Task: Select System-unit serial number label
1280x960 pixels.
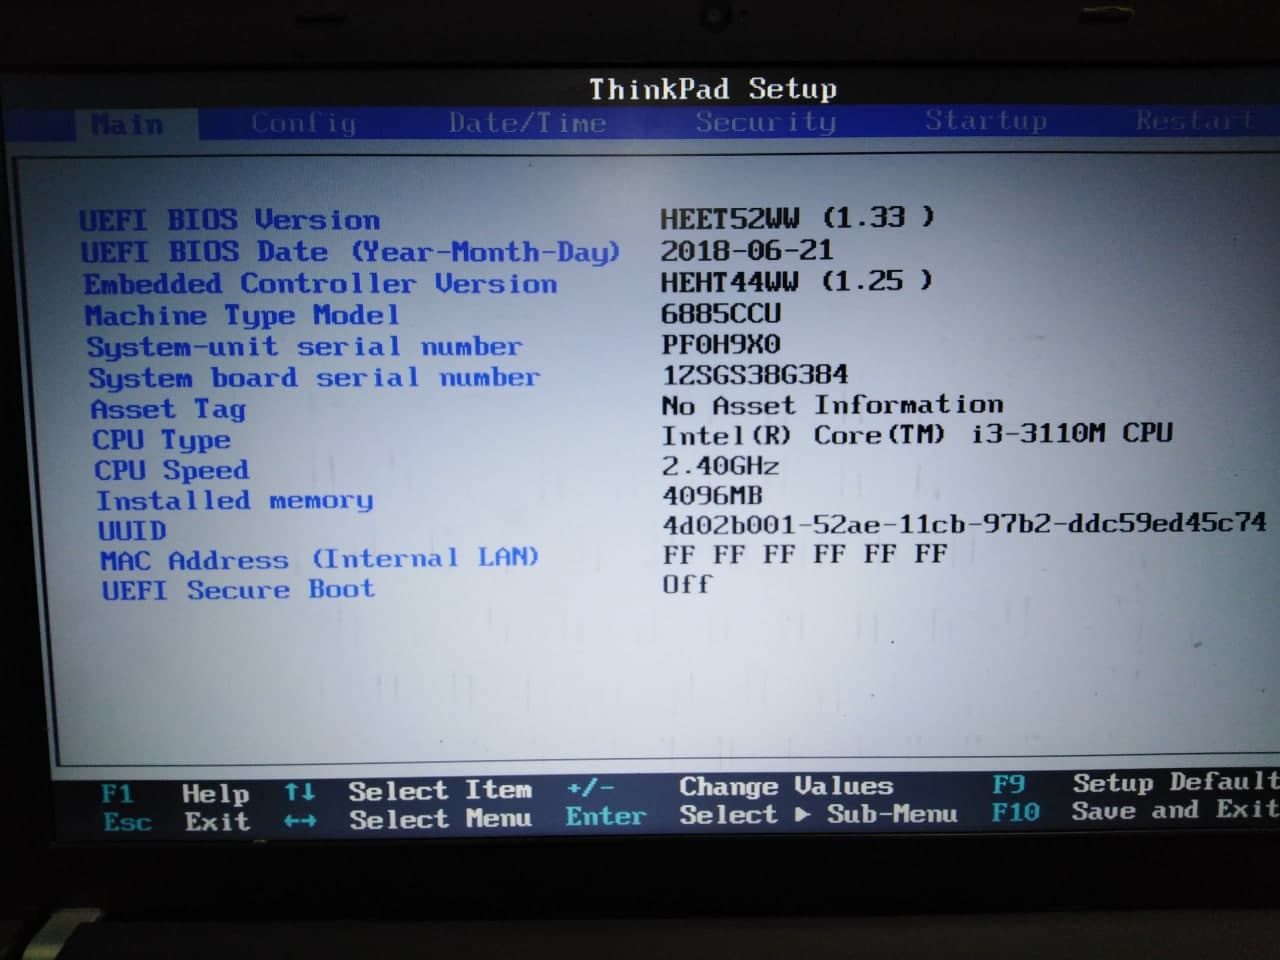Action: [x=304, y=347]
